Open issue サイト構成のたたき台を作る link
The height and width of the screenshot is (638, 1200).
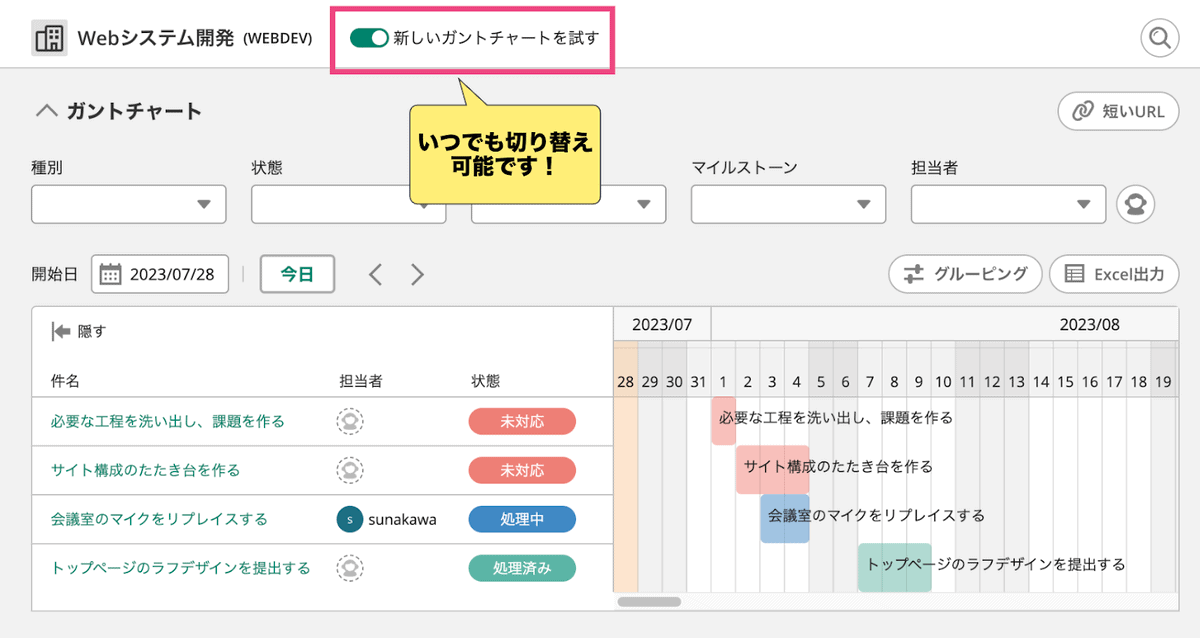click(146, 470)
